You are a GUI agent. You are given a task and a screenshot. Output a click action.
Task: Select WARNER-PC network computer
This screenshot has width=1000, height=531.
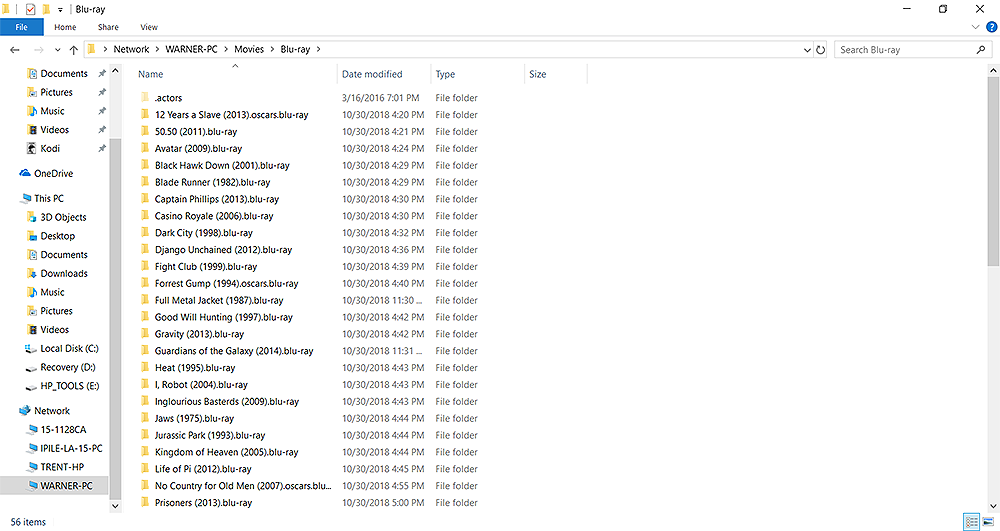point(66,485)
